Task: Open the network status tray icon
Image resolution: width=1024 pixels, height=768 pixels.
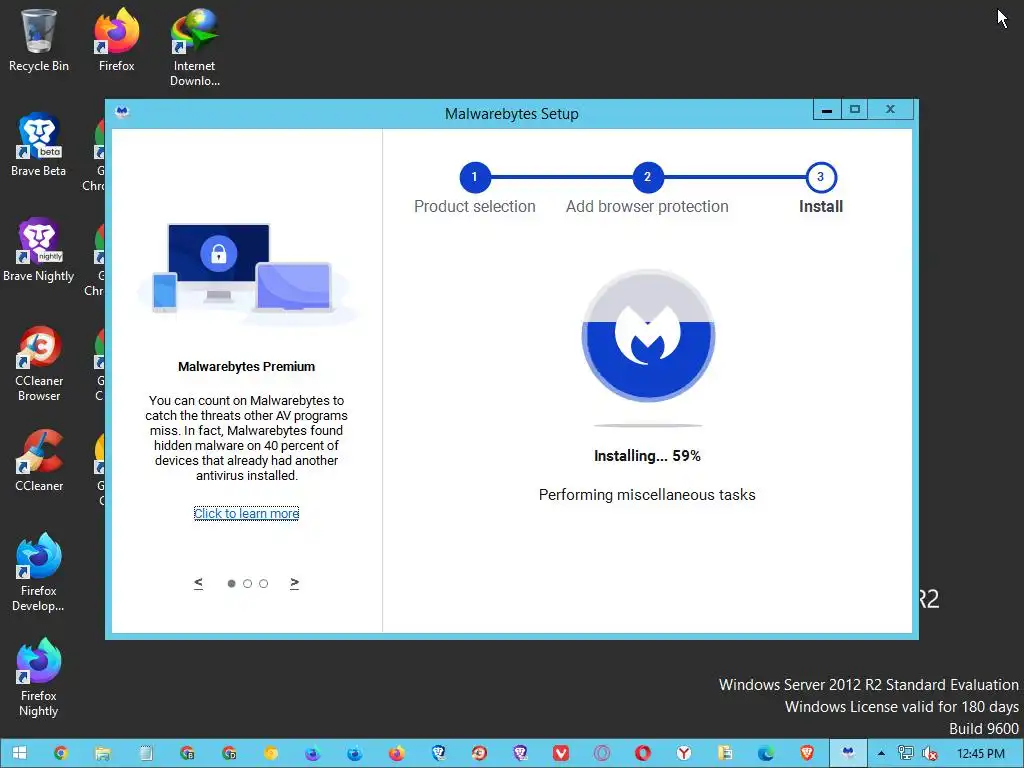Action: (905, 753)
